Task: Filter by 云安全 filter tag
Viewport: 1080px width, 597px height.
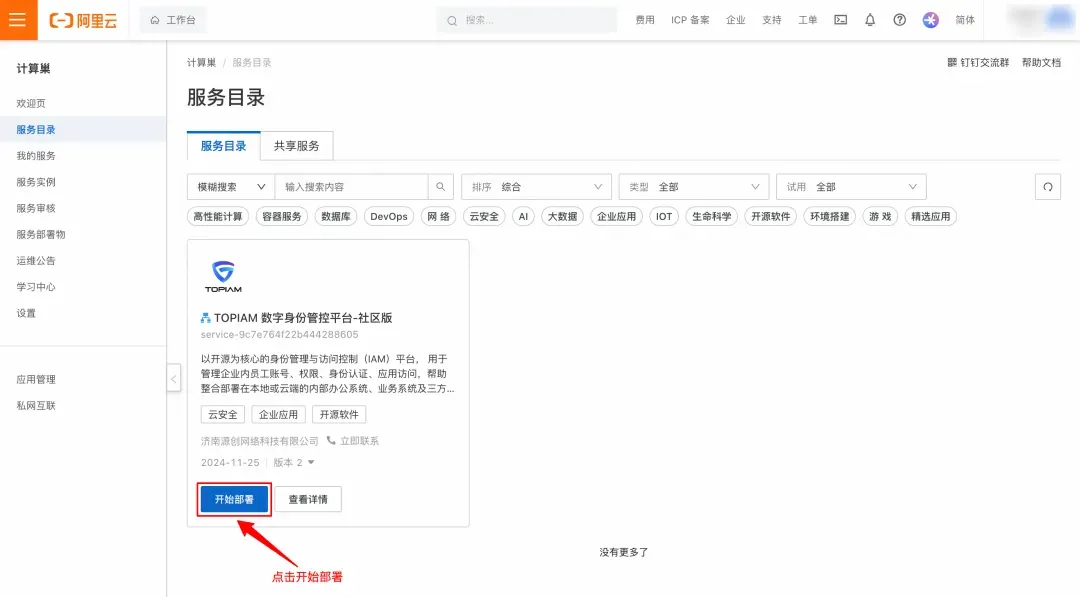Action: 484,216
